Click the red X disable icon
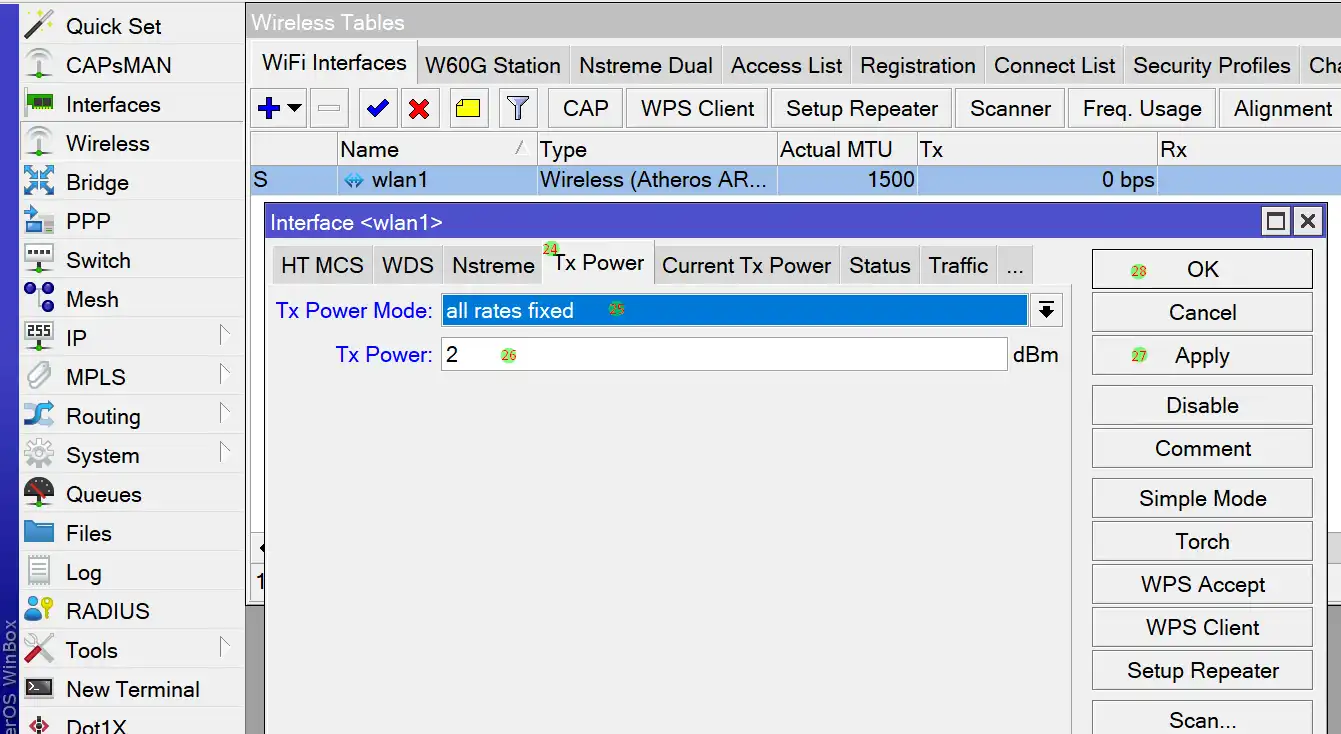Viewport: 1341px width, 734px height. click(x=420, y=108)
